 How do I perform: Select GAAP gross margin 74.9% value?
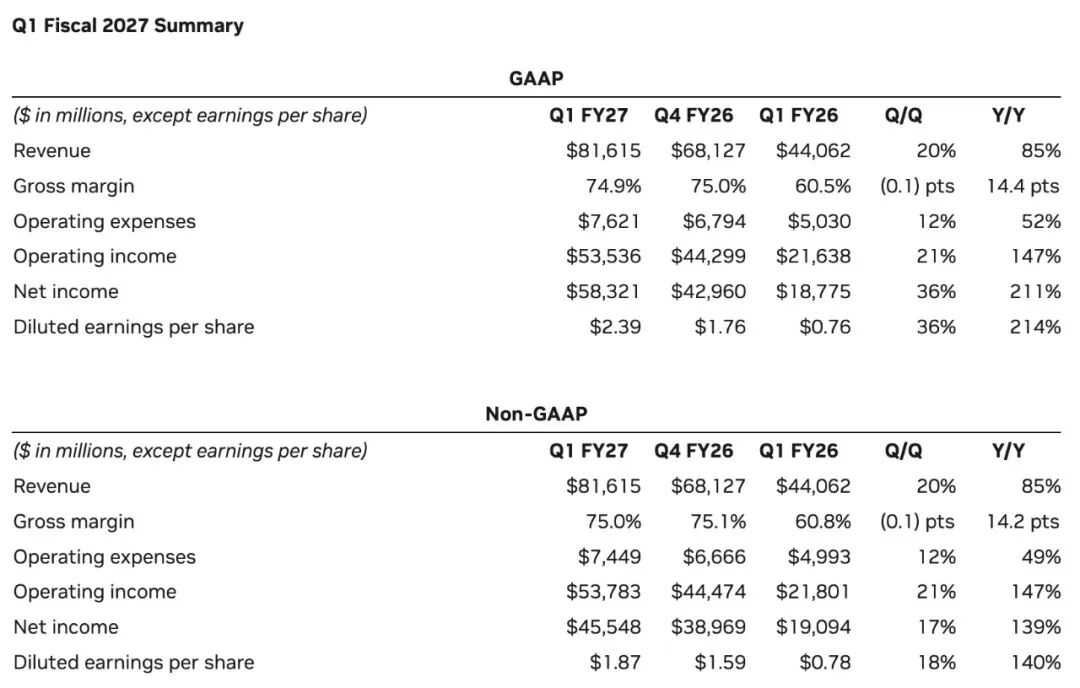coord(613,187)
